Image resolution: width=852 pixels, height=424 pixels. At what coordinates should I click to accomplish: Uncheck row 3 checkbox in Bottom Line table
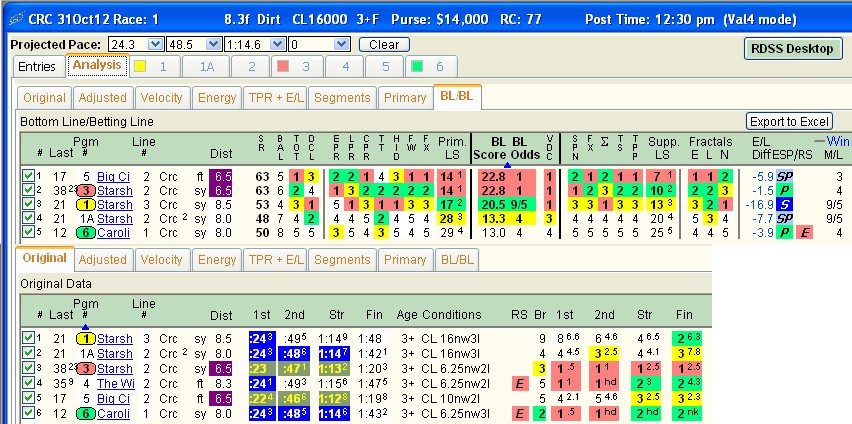[28, 204]
